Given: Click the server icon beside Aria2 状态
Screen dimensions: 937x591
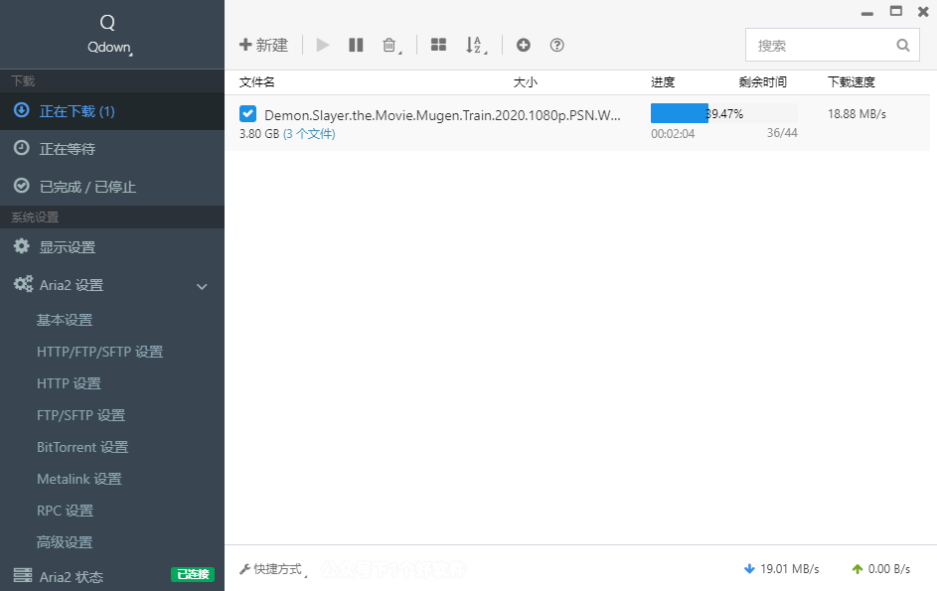Looking at the screenshot, I should 23,575.
